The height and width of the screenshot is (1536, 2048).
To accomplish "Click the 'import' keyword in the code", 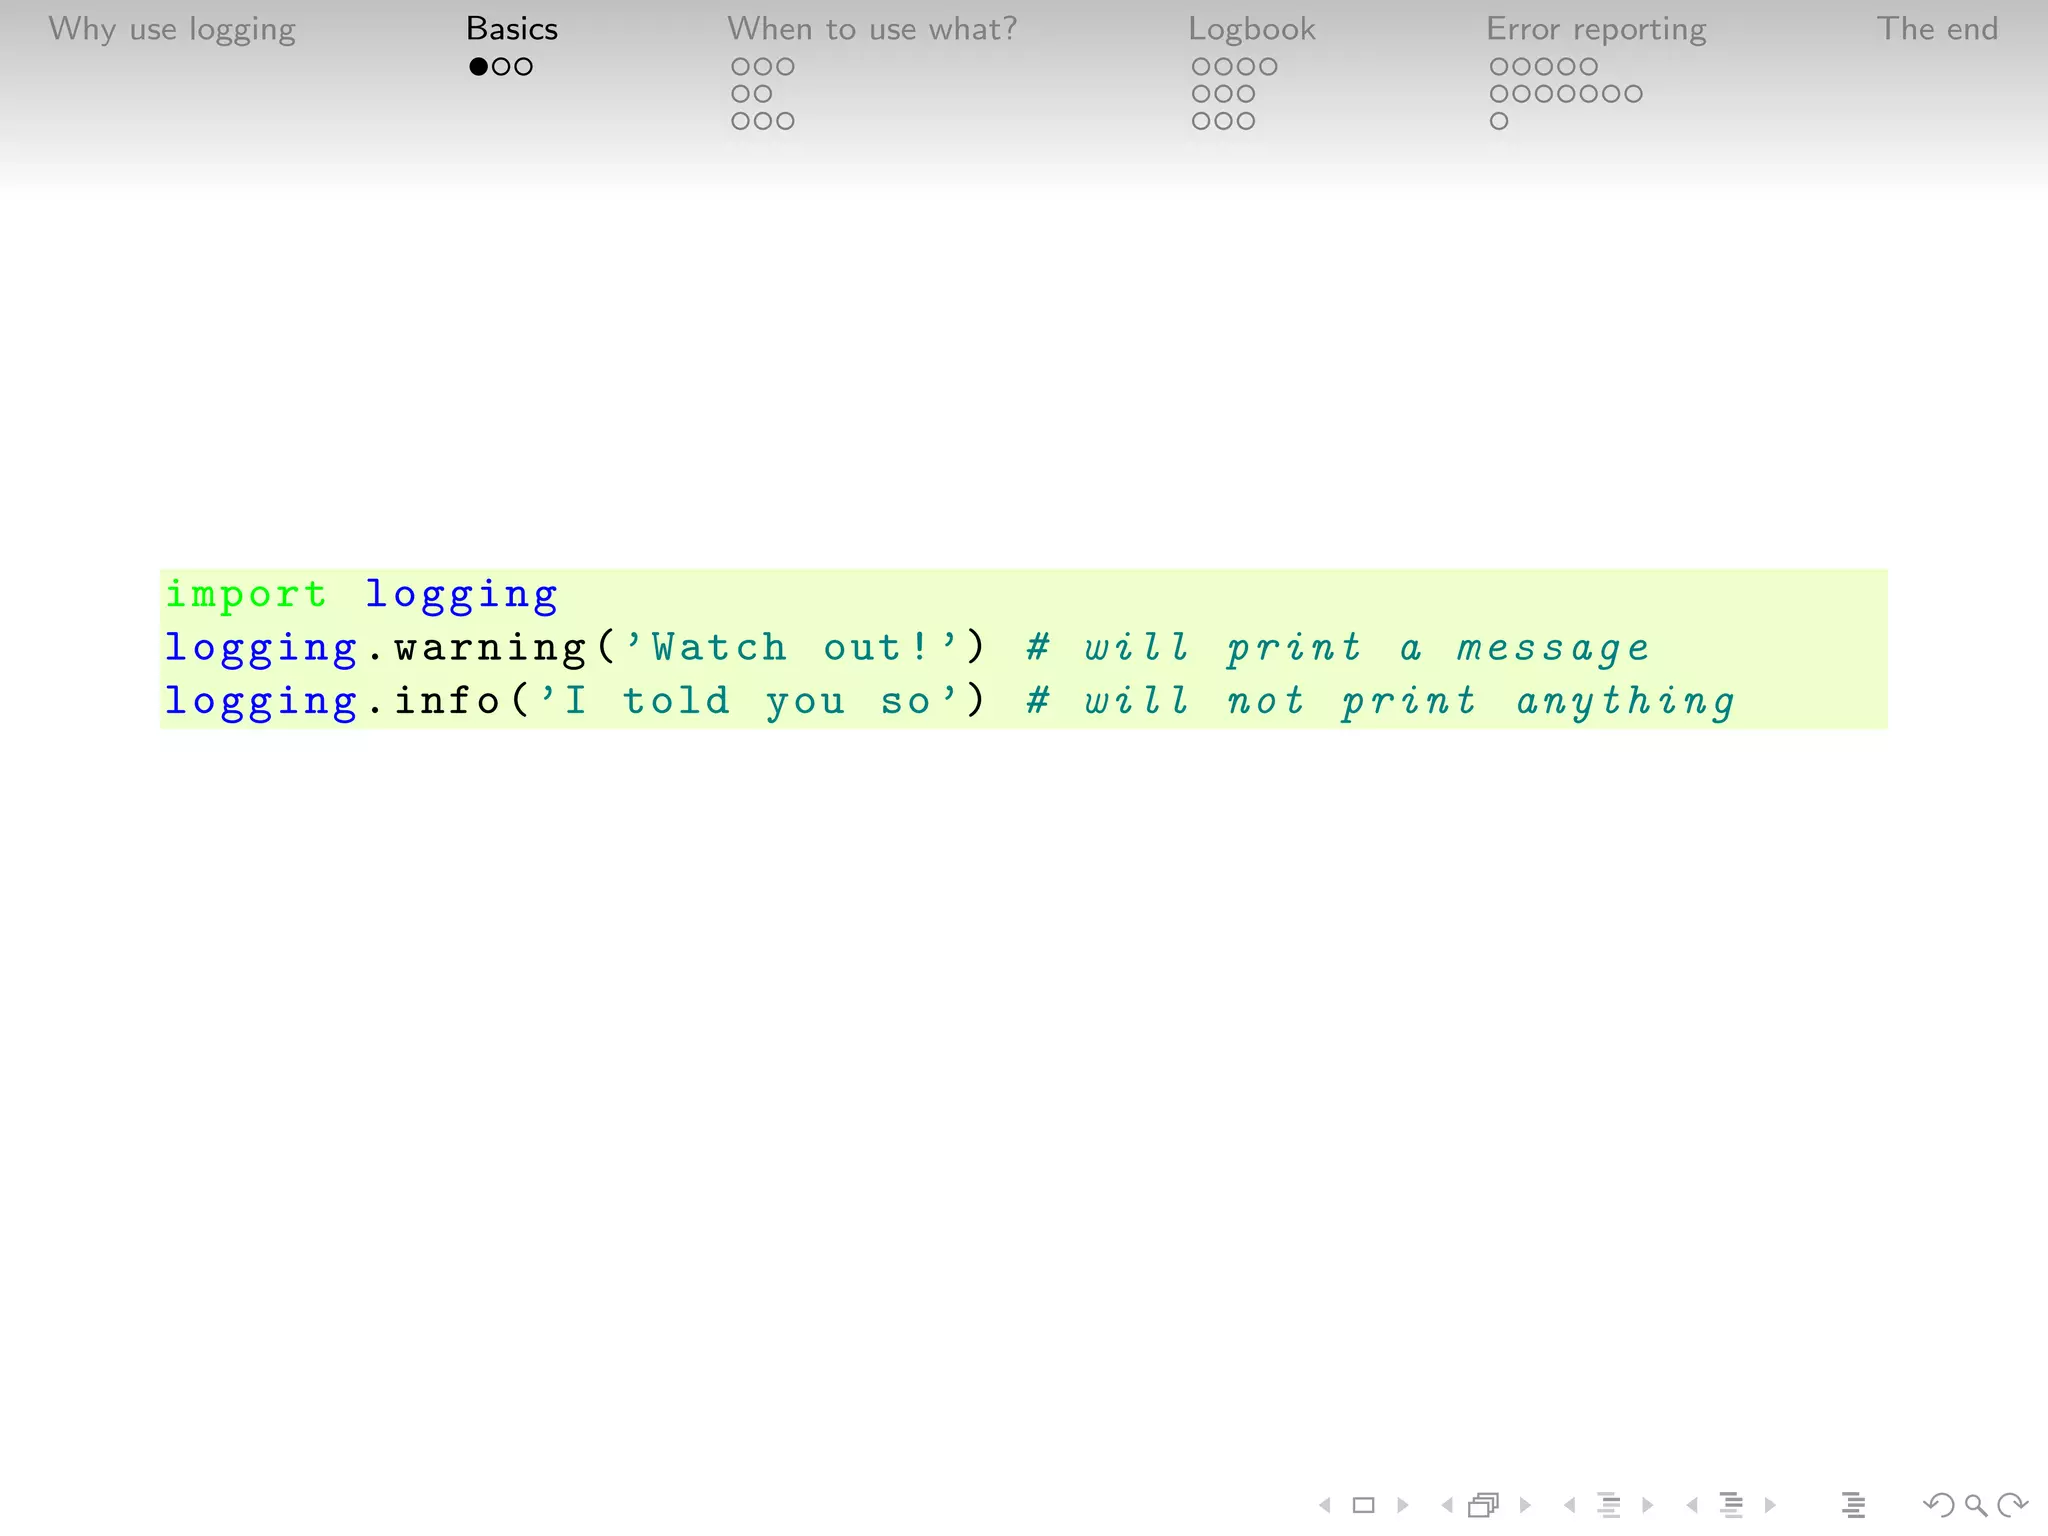I will [246, 595].
